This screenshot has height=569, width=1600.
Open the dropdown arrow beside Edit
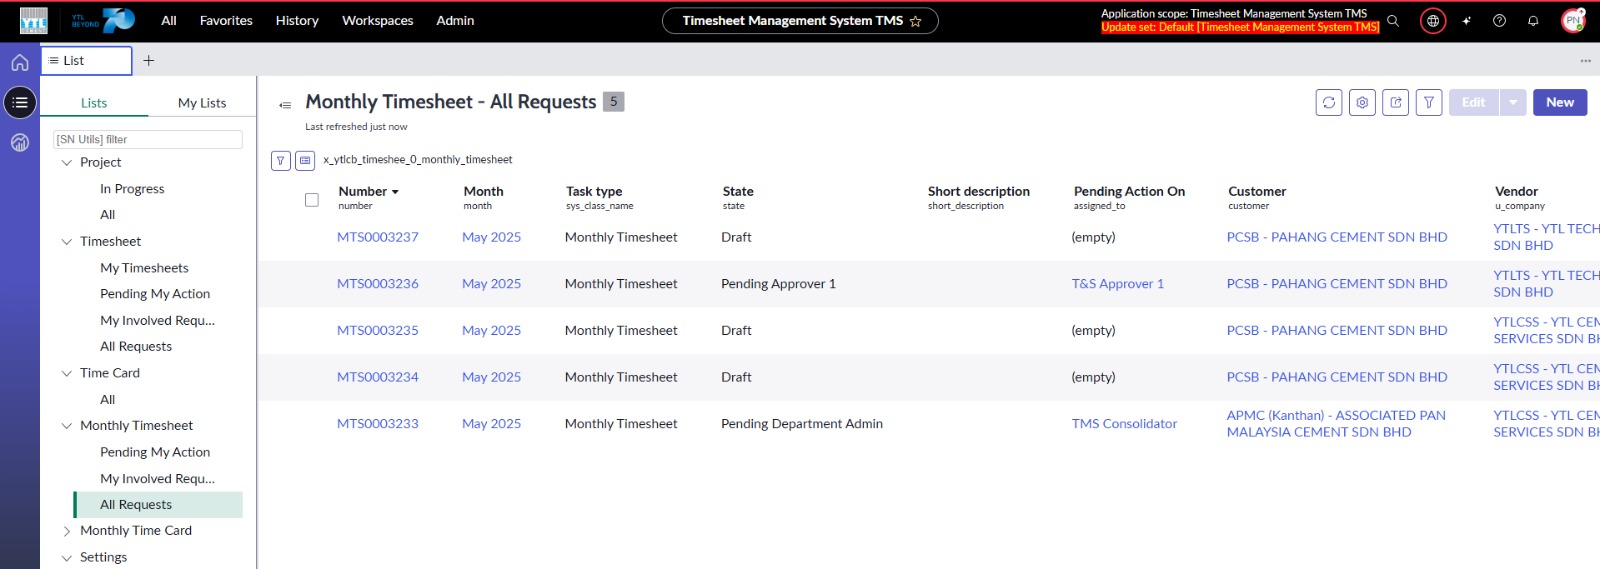[1512, 102]
